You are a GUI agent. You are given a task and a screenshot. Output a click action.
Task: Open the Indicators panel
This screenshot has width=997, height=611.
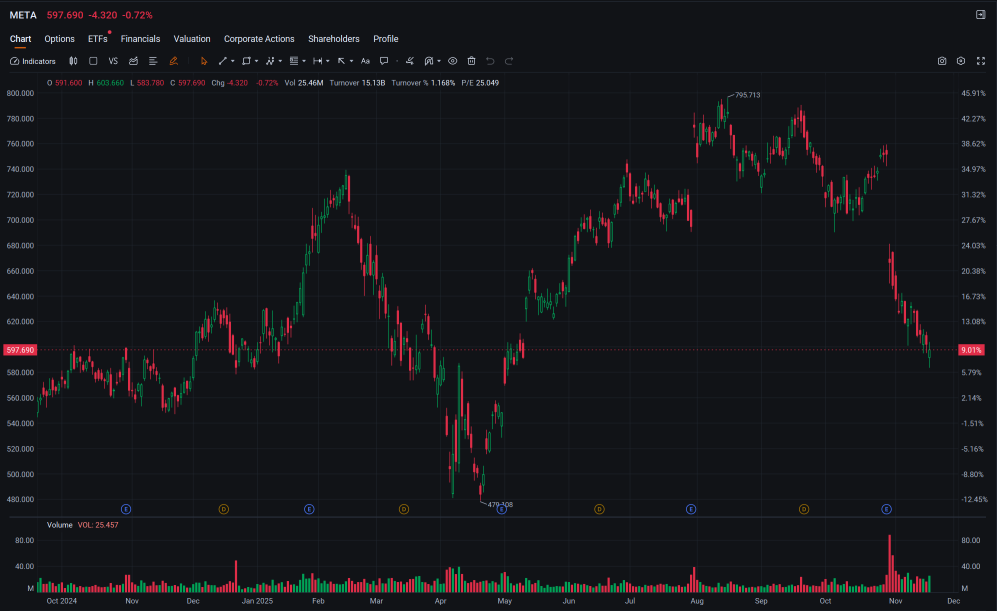33,61
